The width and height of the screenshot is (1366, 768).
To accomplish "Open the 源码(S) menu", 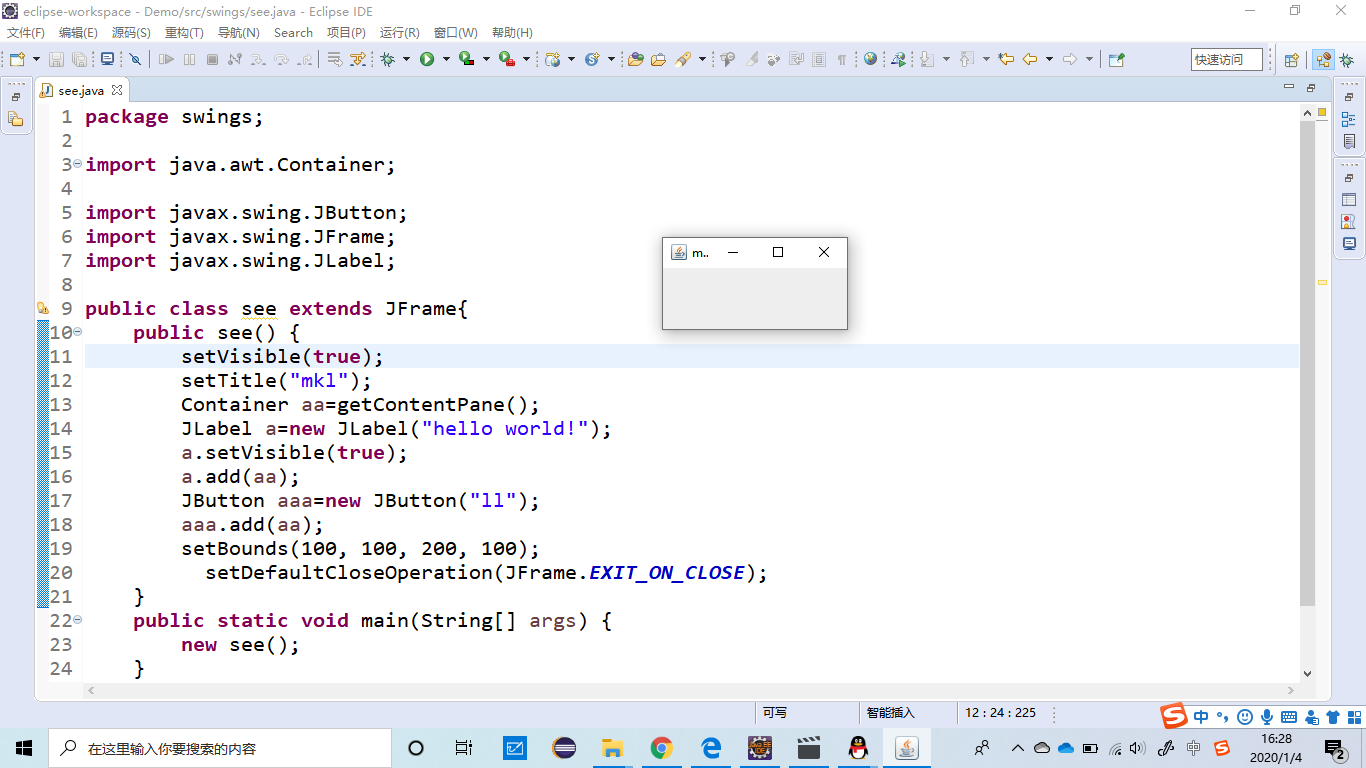I will click(131, 33).
